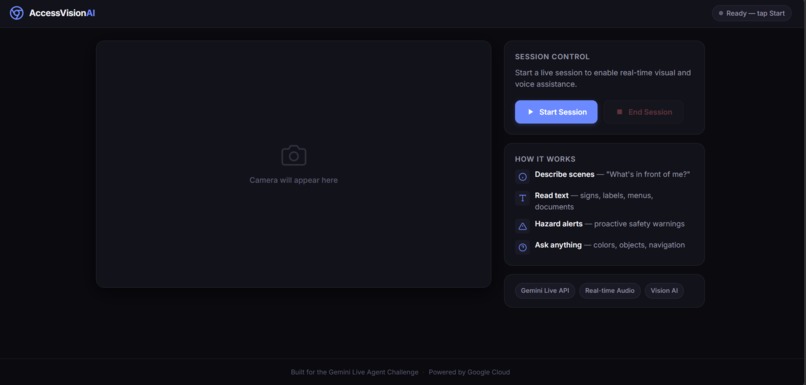Click the camera preview area
Viewport: 806px width, 385px height.
coord(294,164)
